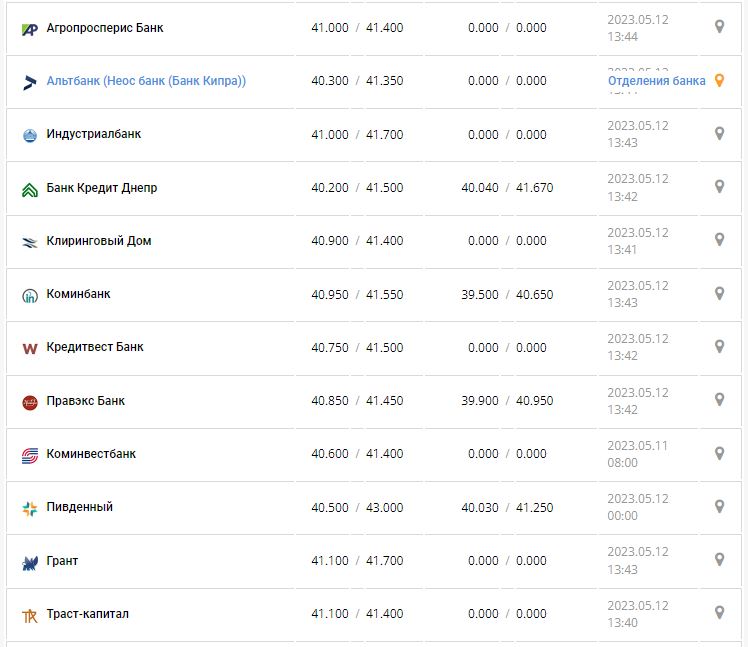The height and width of the screenshot is (647, 748).
Task: Click the Агропросперис Банк logo icon
Action: pyautogui.click(x=30, y=29)
